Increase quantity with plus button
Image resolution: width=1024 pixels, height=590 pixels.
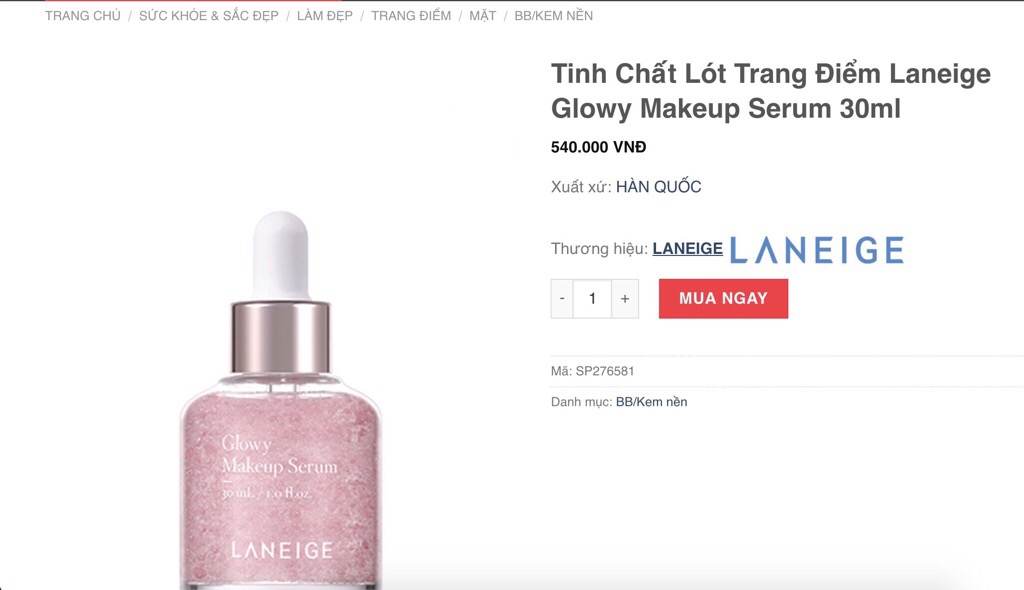[x=625, y=299]
